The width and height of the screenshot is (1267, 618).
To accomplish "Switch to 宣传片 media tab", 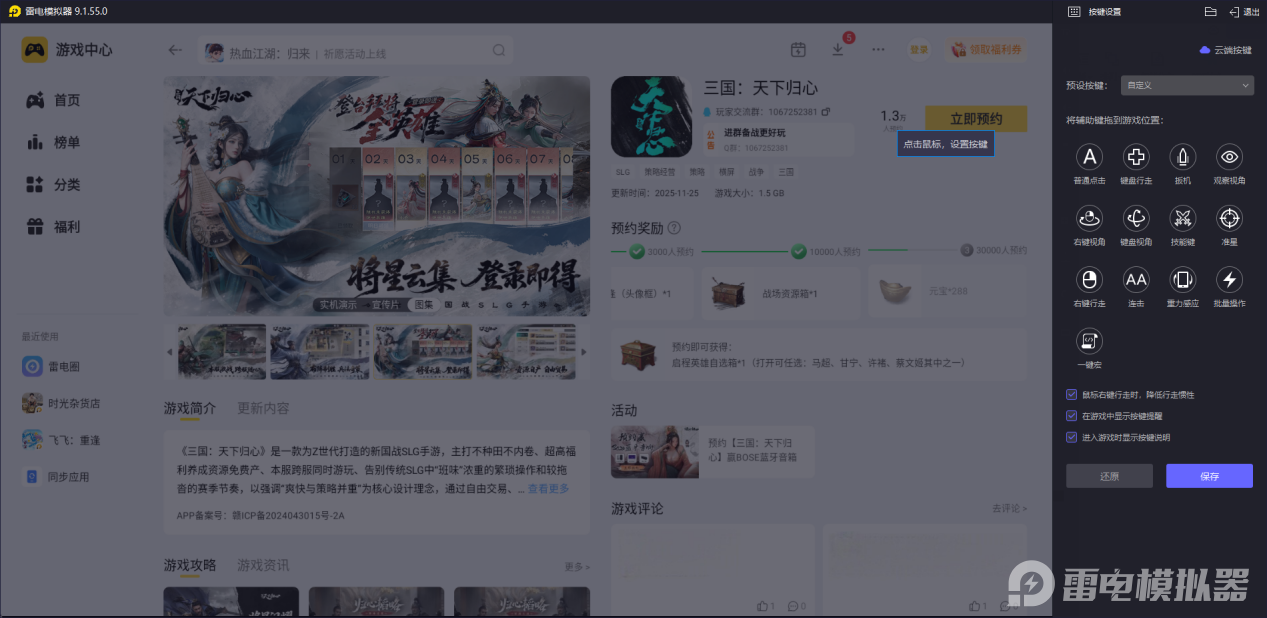I will pos(385,305).
